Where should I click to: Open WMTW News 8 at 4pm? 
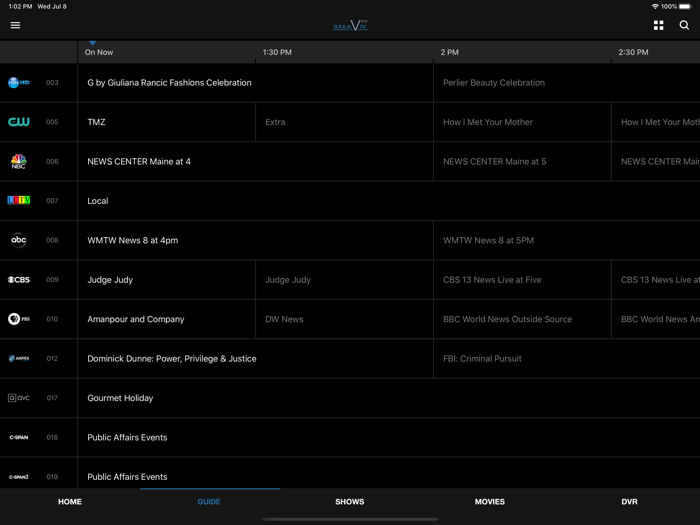pyautogui.click(x=255, y=240)
